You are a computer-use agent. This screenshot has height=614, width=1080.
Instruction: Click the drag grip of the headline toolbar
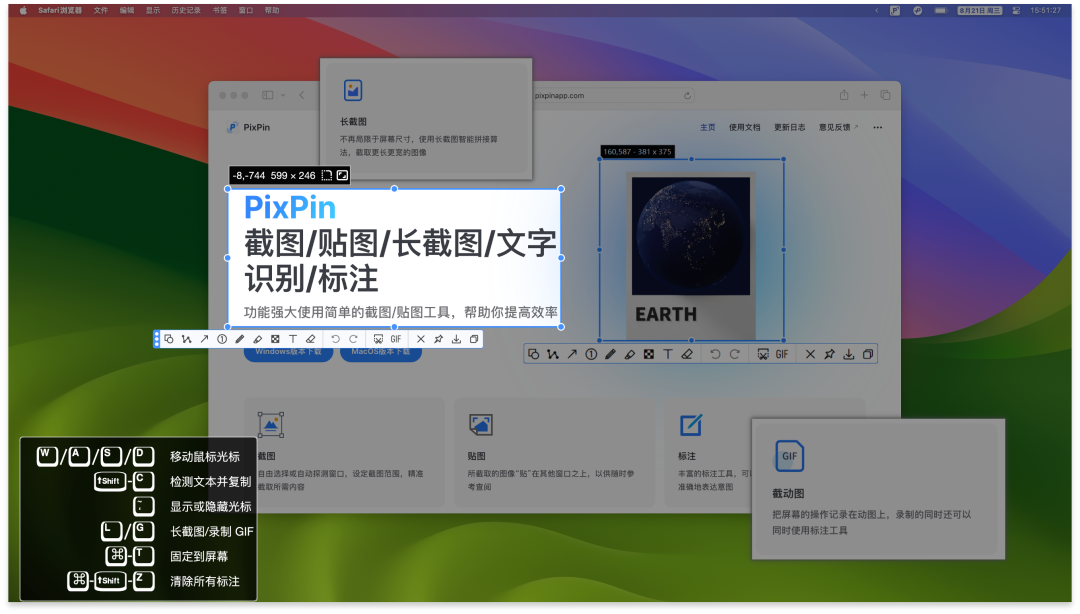coord(156,339)
